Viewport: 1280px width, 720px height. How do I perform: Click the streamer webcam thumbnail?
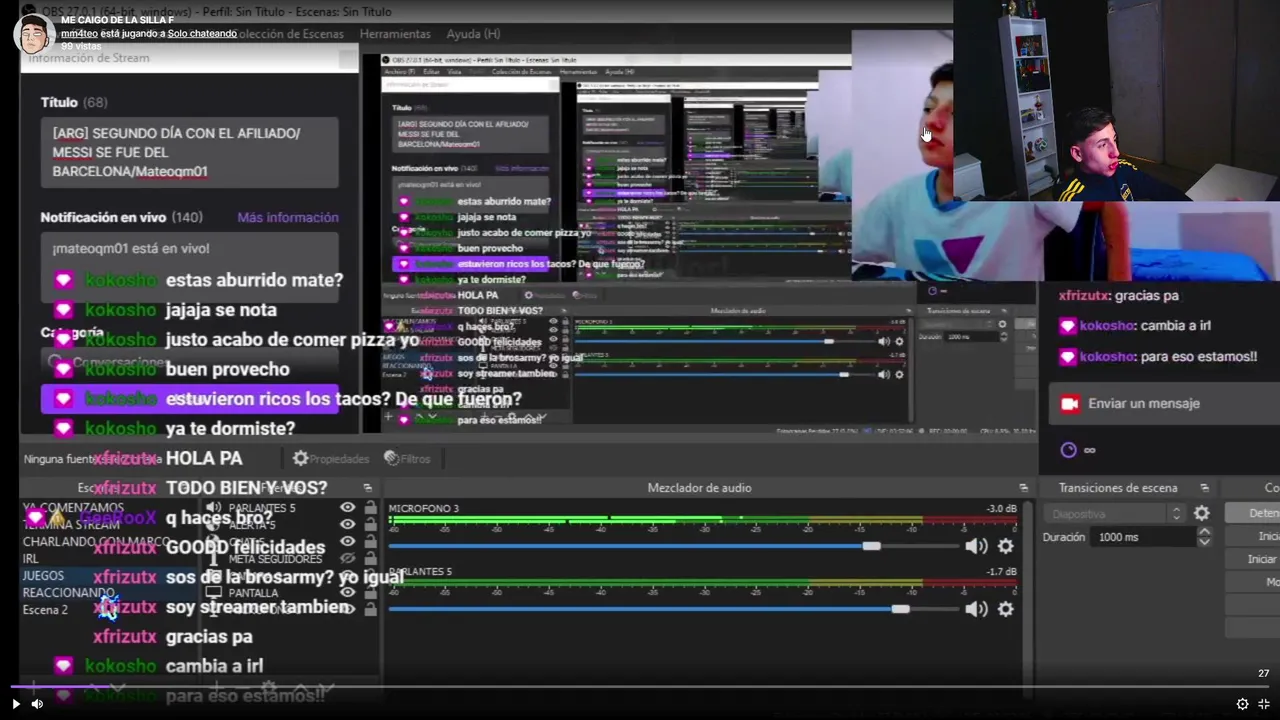(x=1116, y=100)
